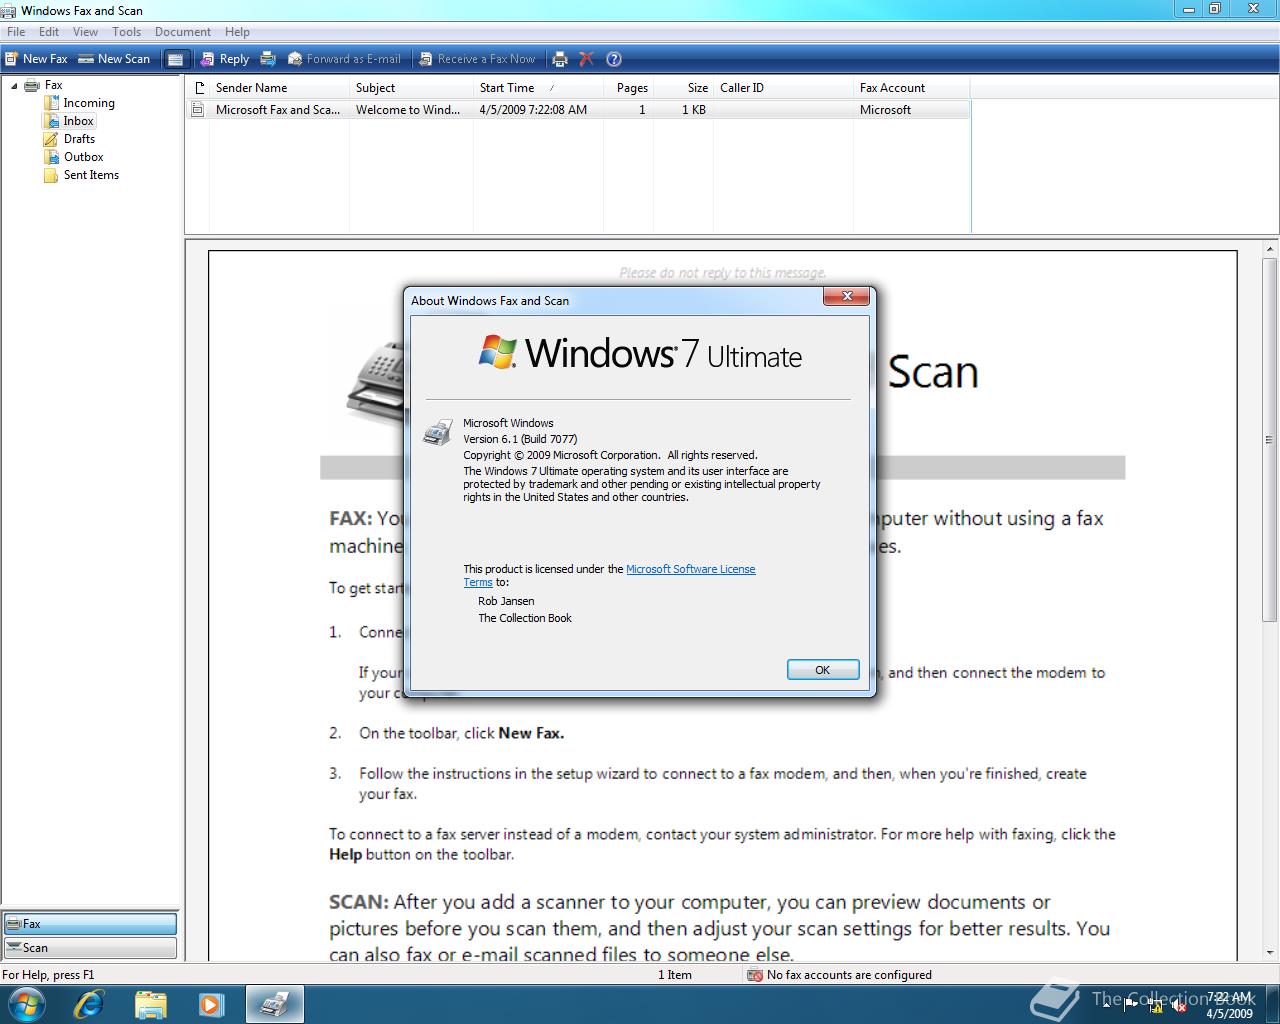Screen dimensions: 1280x1024
Task: Click the document-icon column header
Action: (x=198, y=88)
